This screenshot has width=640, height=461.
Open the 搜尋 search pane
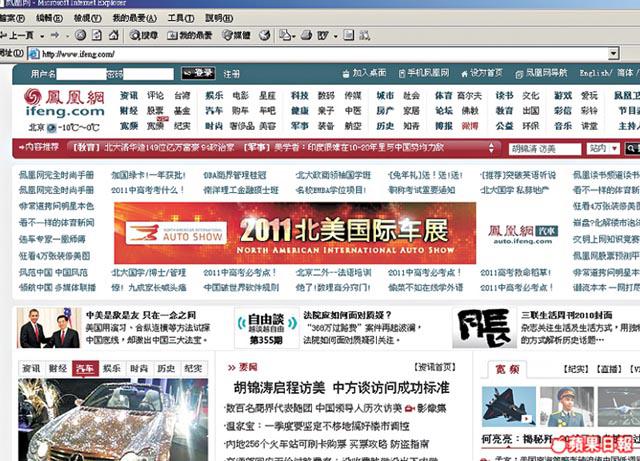coord(144,36)
